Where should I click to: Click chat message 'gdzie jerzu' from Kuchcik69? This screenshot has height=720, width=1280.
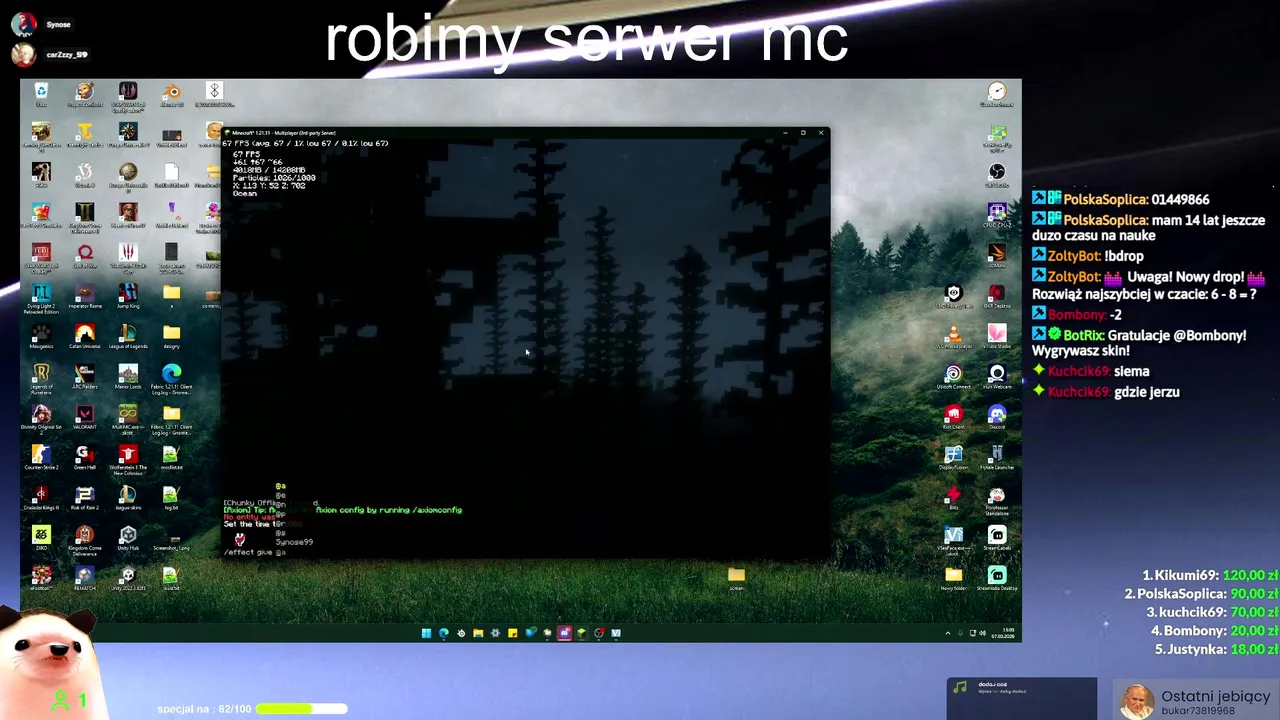[x=1146, y=392]
